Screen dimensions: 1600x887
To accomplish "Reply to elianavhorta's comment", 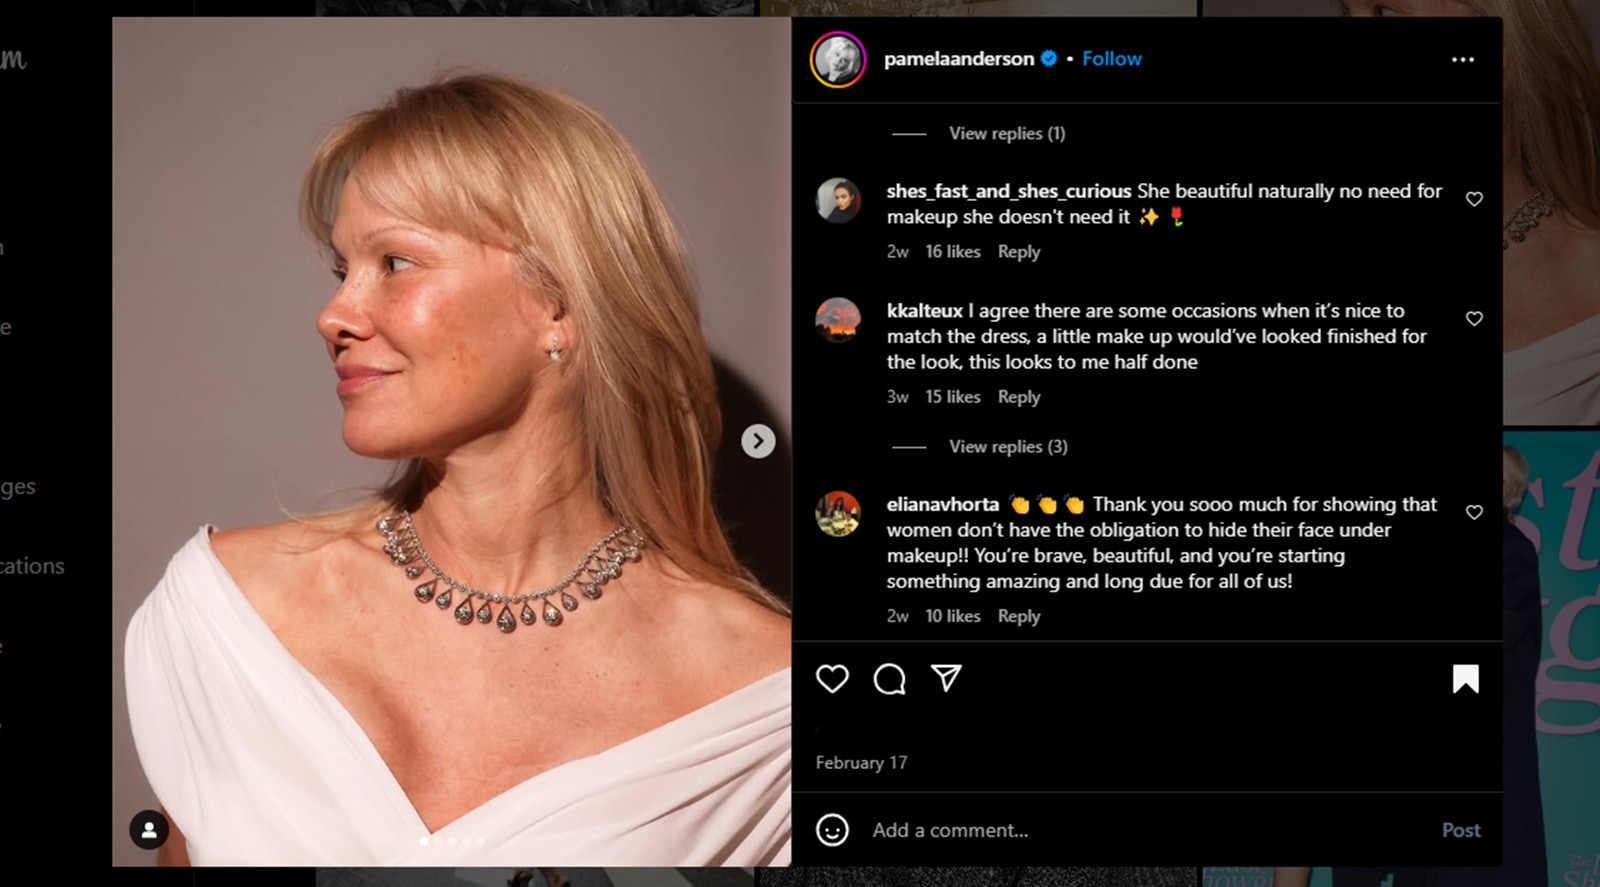I will coord(1018,616).
